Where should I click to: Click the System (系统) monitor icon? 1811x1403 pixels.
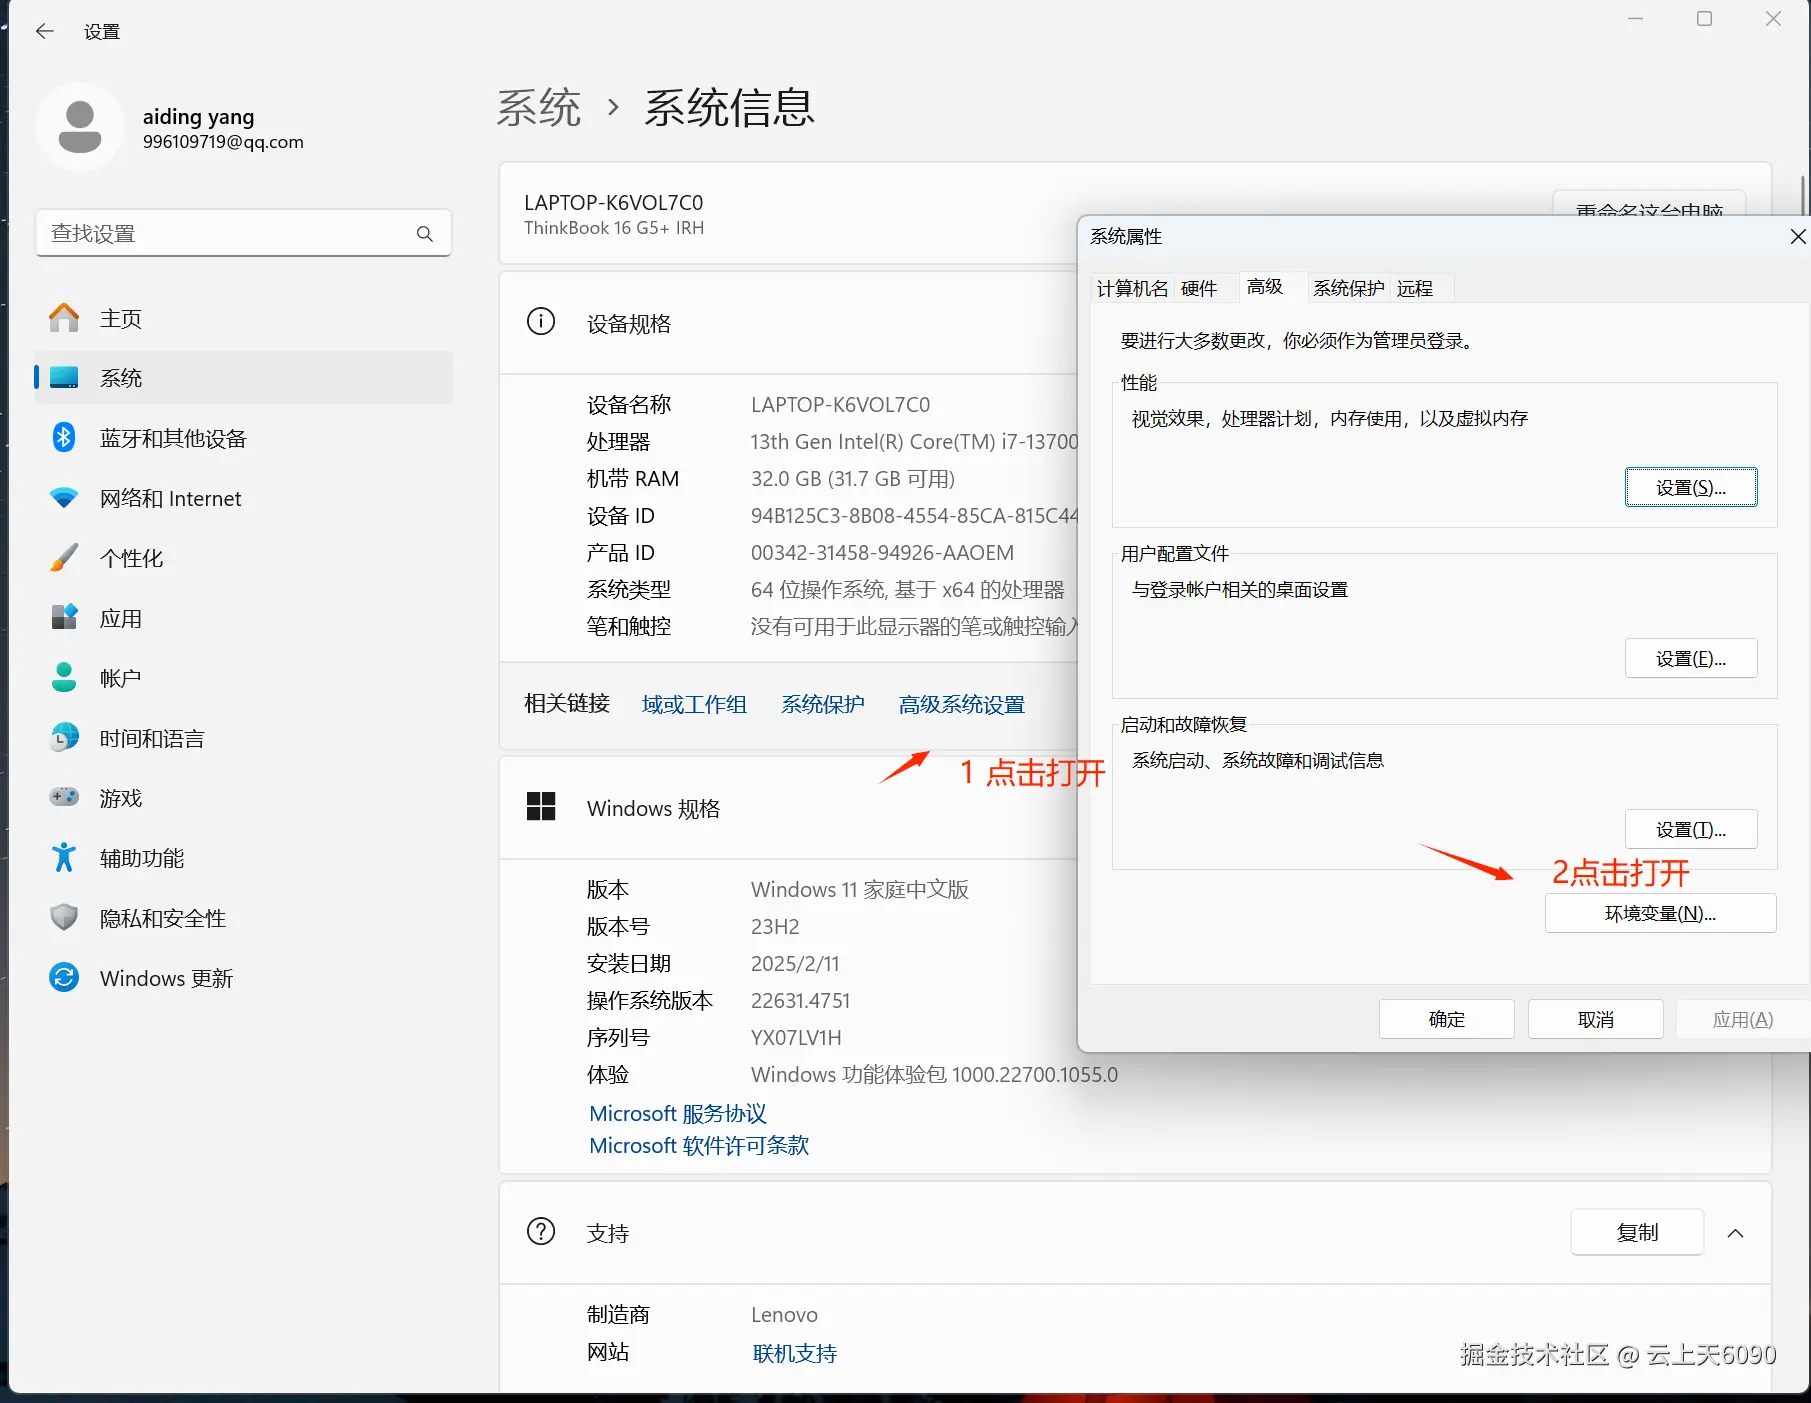click(x=64, y=378)
